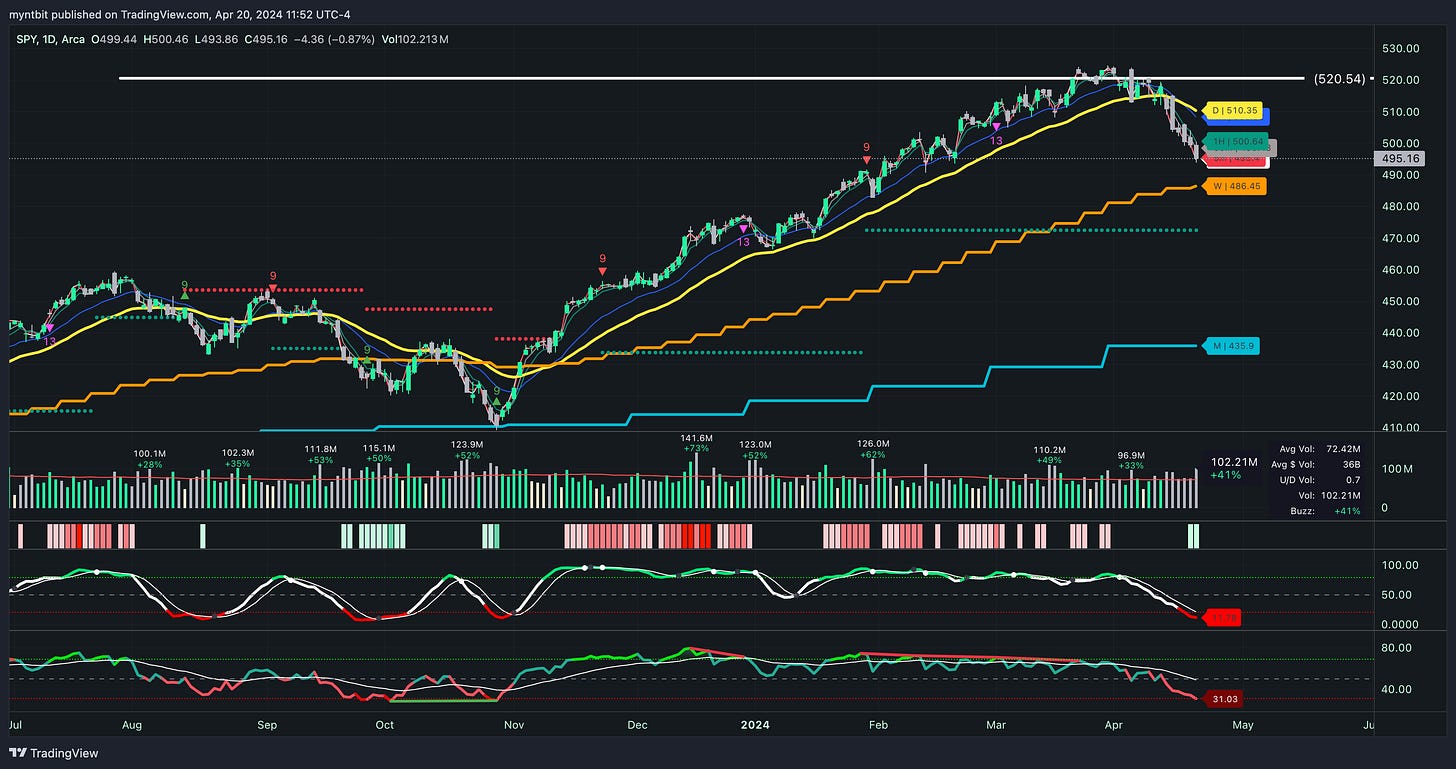The width and height of the screenshot is (1456, 769).
Task: Click the 460.00 price axis label
Action: pos(1400,270)
